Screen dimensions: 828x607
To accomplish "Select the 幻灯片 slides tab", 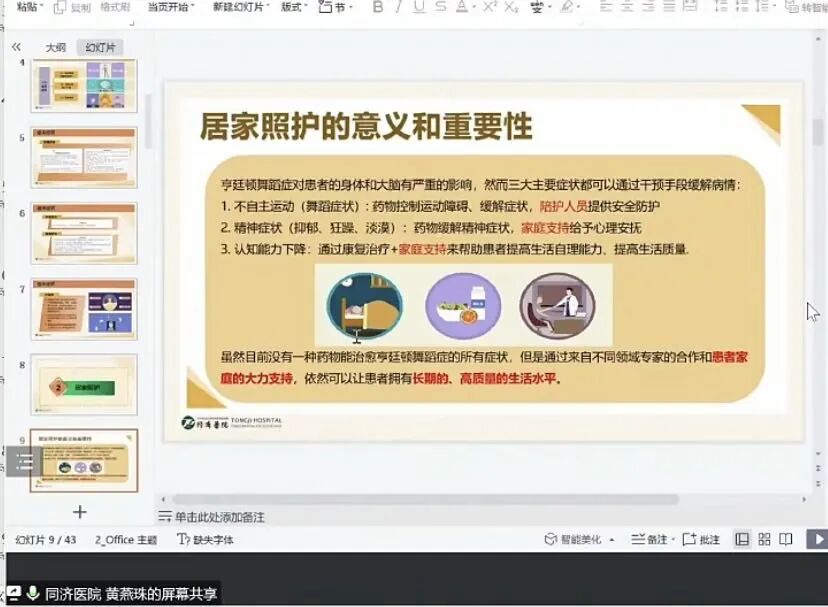I will point(98,46).
